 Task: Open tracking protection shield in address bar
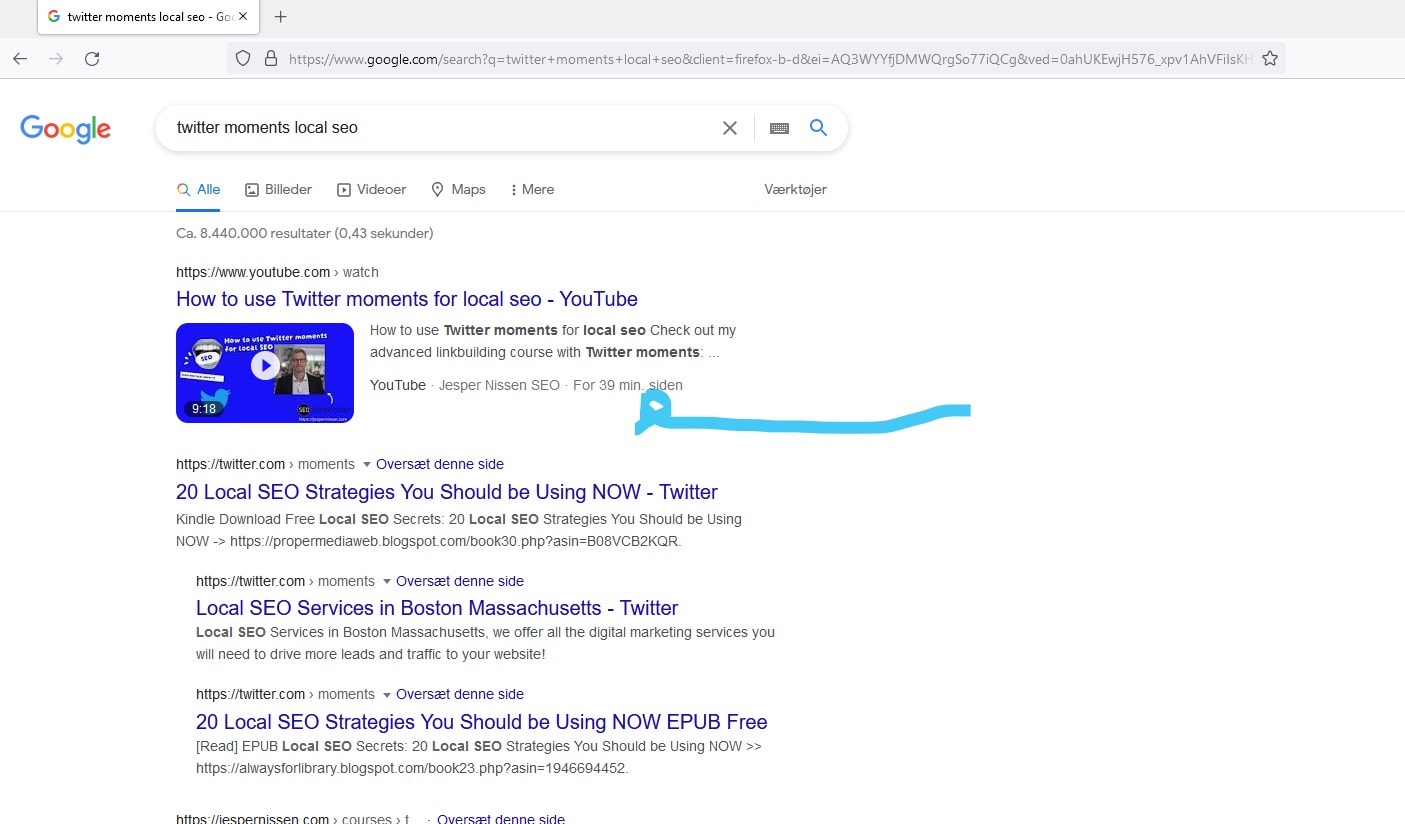(x=243, y=59)
